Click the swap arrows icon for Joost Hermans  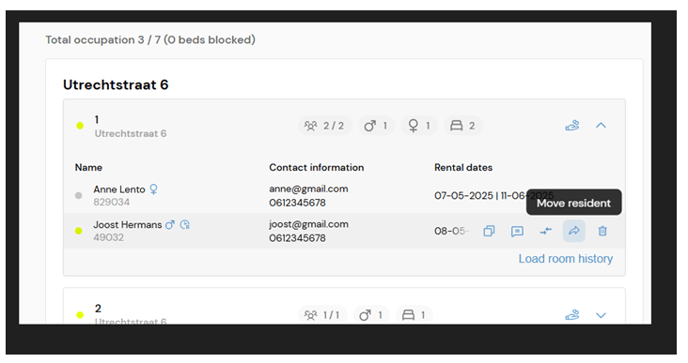tap(545, 231)
